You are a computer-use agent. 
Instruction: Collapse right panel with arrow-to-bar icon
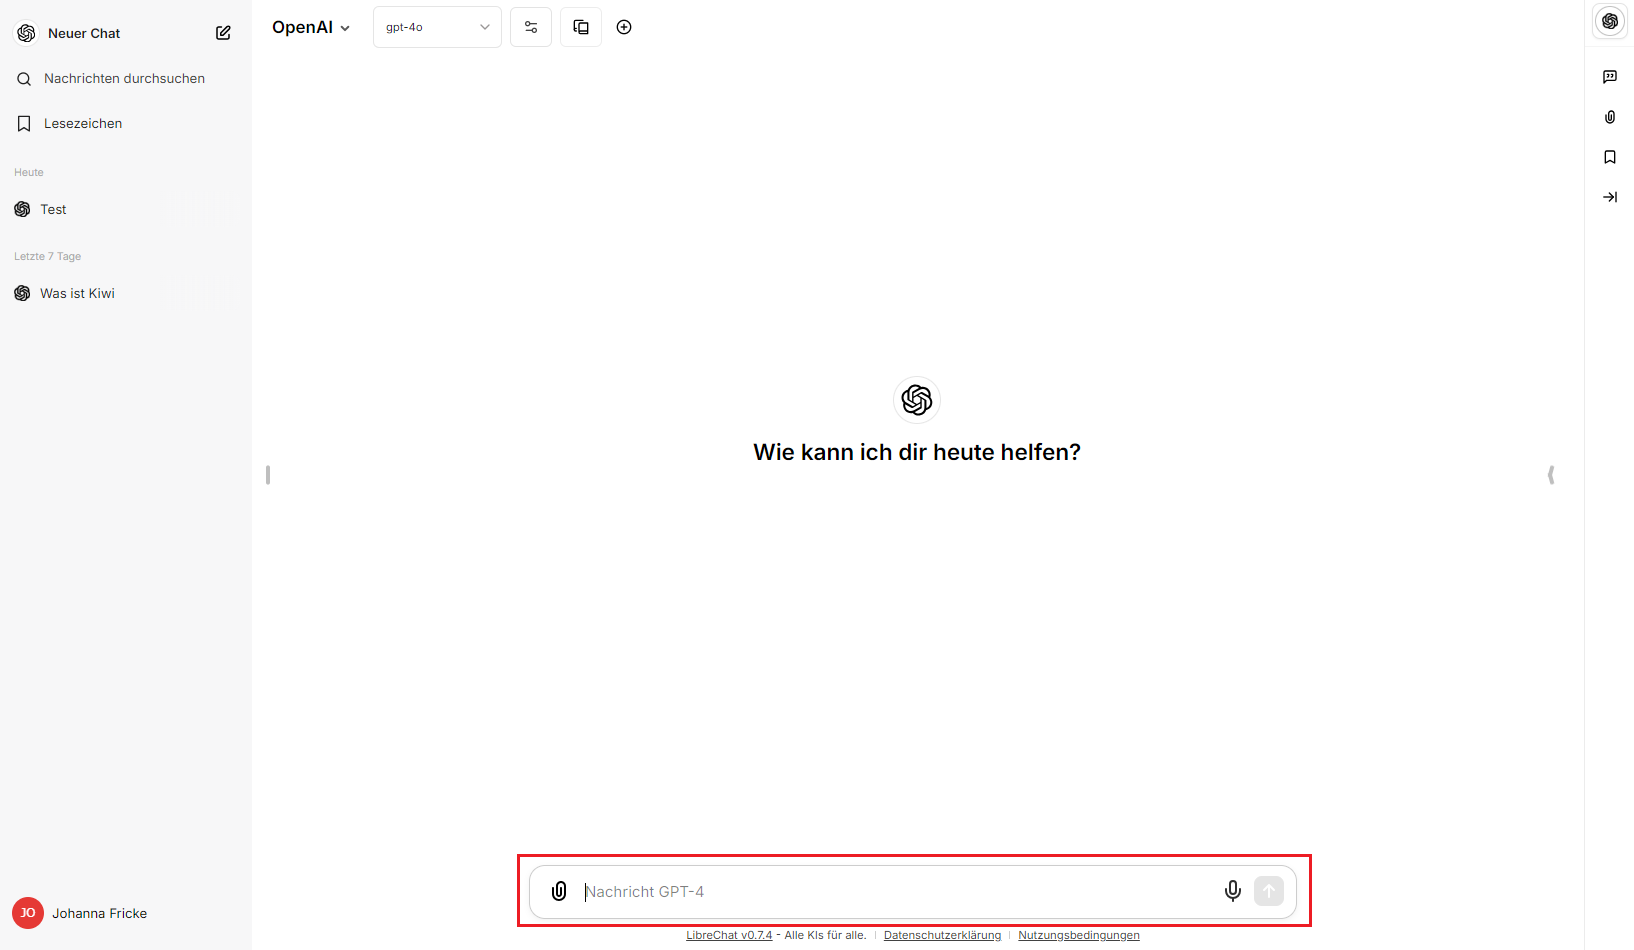[x=1610, y=197]
